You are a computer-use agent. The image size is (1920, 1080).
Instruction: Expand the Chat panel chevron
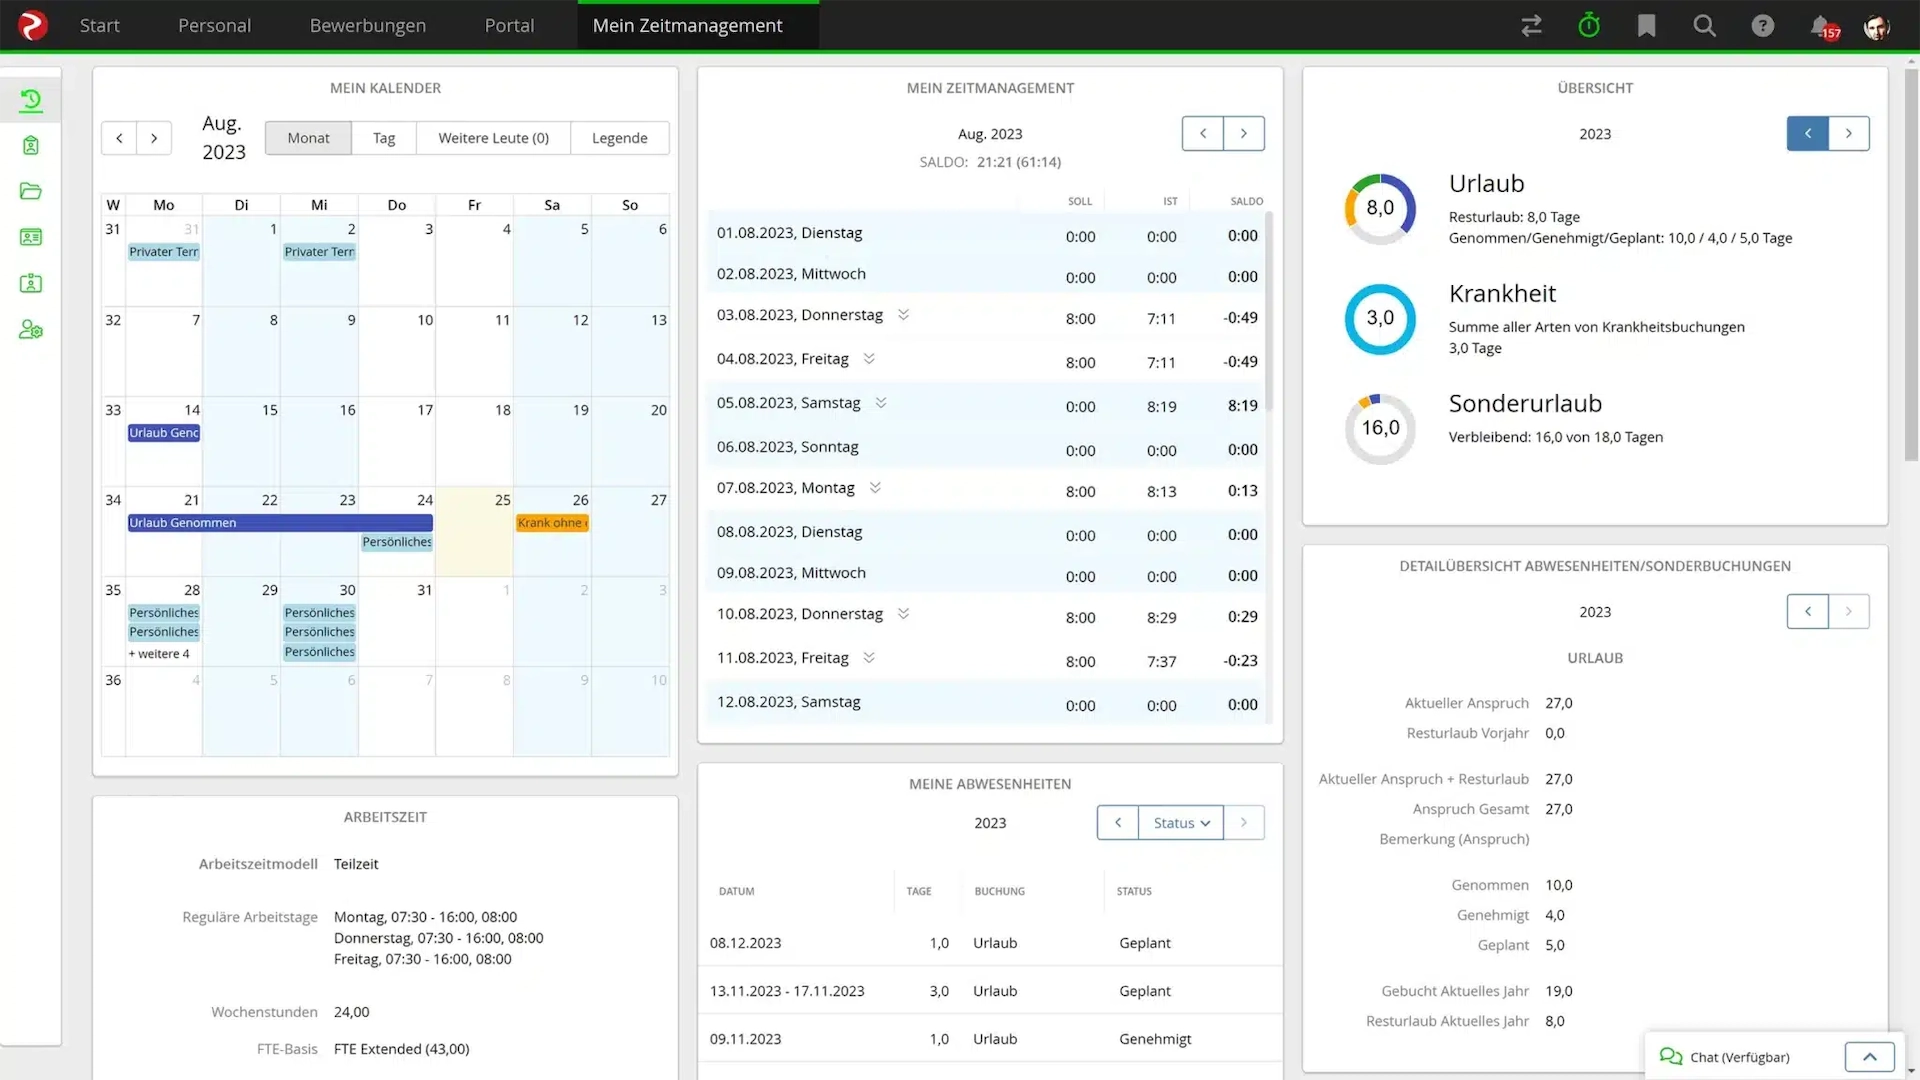tap(1869, 1057)
